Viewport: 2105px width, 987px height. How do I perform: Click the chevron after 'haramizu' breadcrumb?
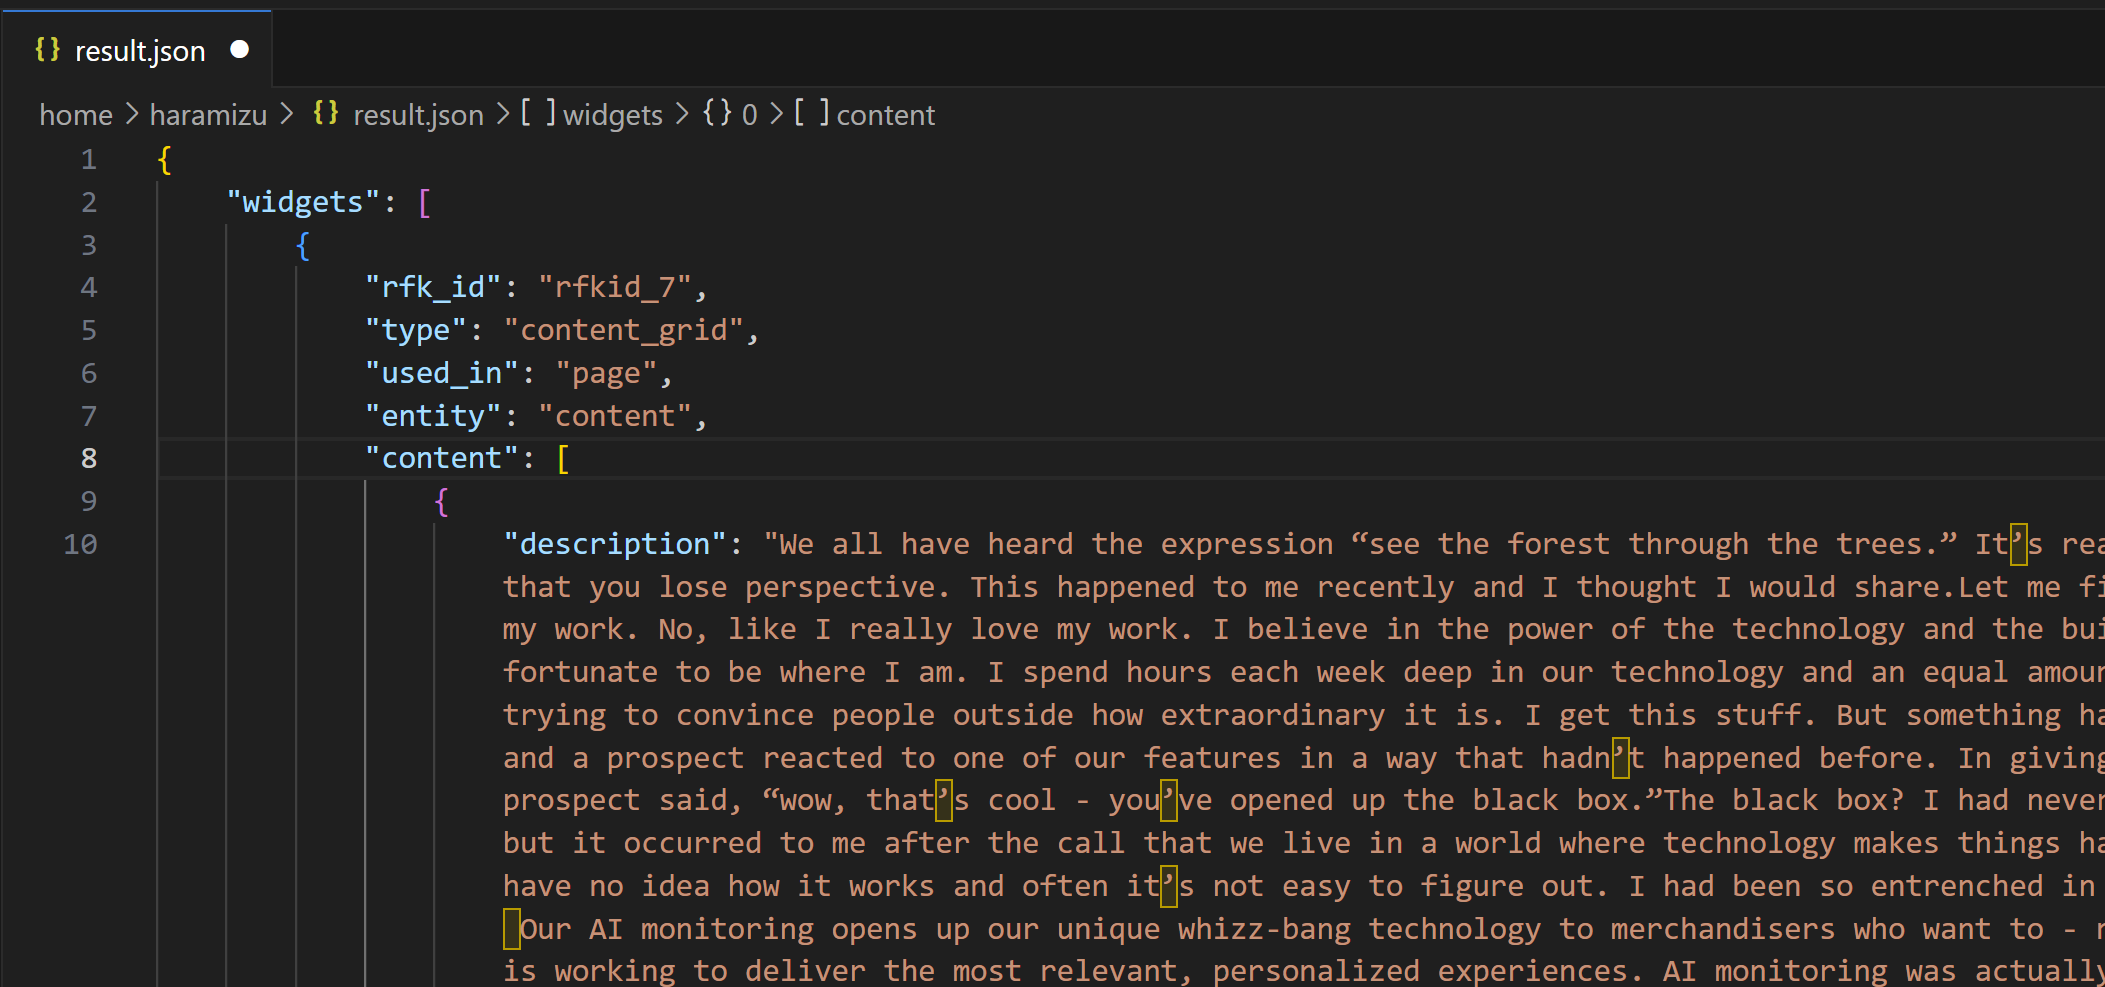click(x=286, y=115)
